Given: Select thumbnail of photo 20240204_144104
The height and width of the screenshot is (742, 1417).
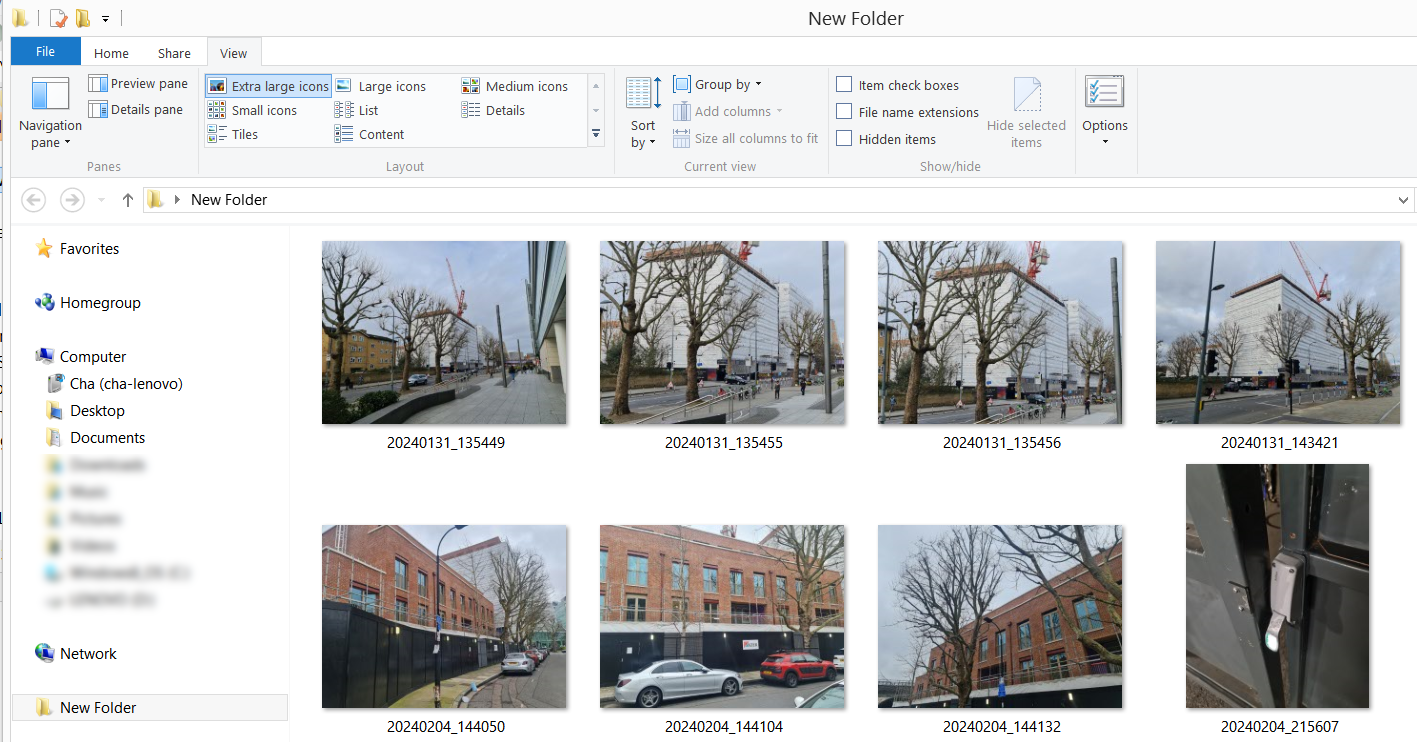Looking at the screenshot, I should click(722, 616).
